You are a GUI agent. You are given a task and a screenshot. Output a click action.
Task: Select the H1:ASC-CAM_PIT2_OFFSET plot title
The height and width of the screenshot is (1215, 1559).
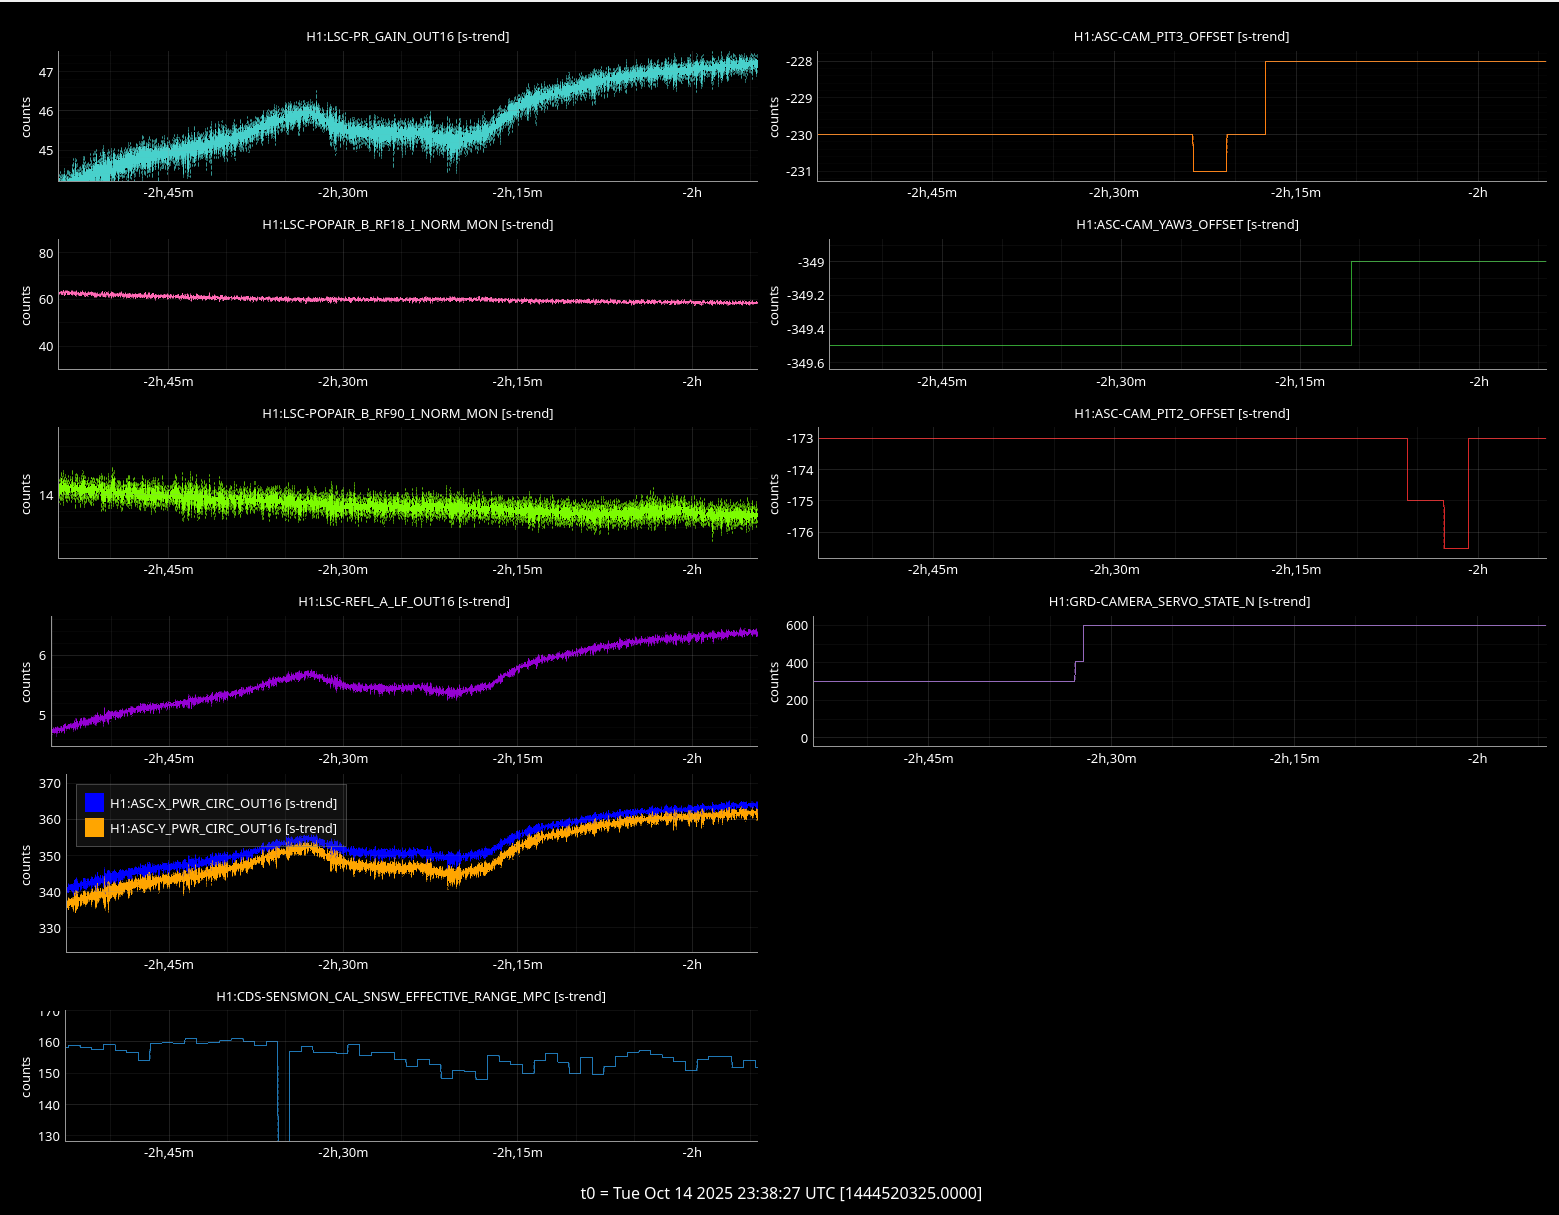pos(1181,413)
